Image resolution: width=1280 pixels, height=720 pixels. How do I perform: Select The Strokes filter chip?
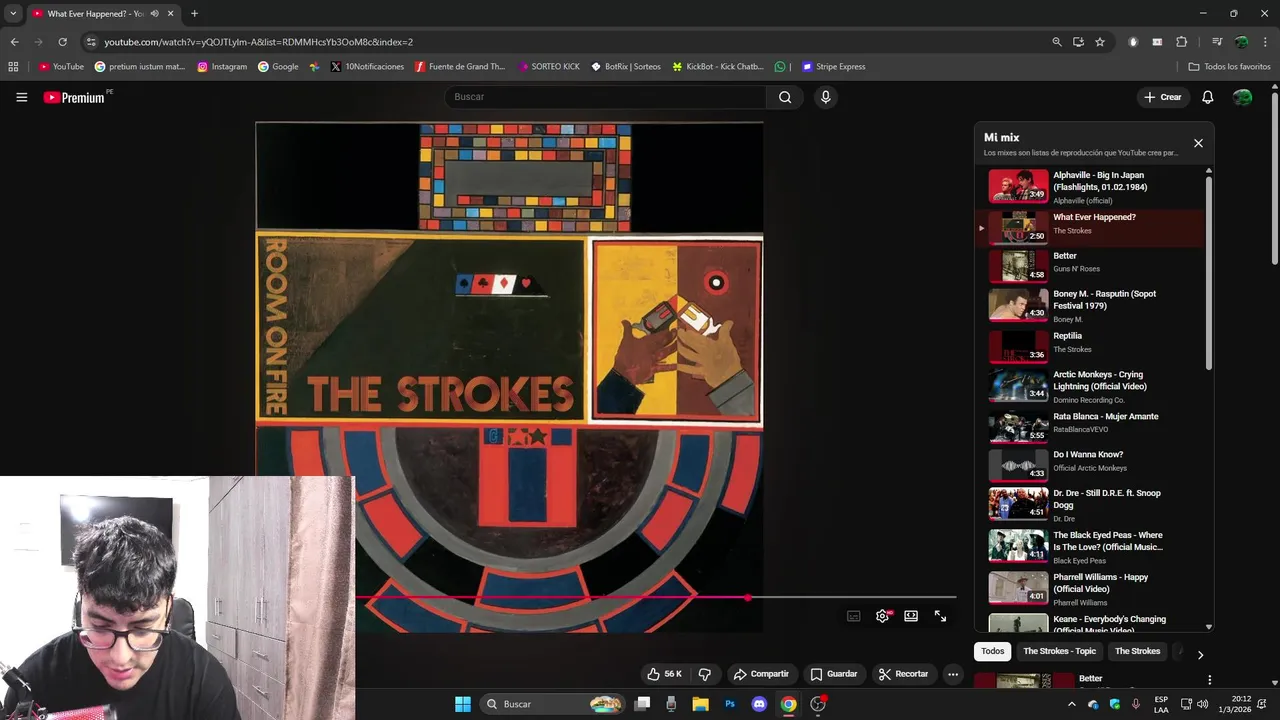(1137, 651)
